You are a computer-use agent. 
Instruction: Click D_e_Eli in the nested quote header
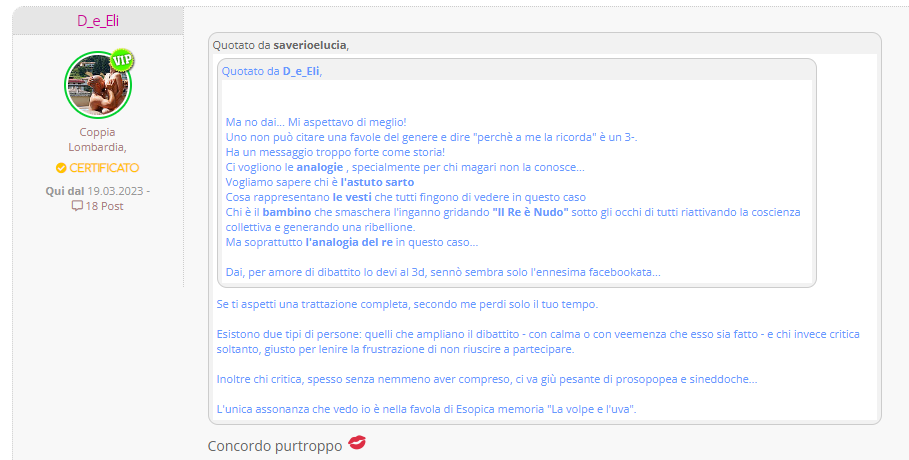(301, 71)
